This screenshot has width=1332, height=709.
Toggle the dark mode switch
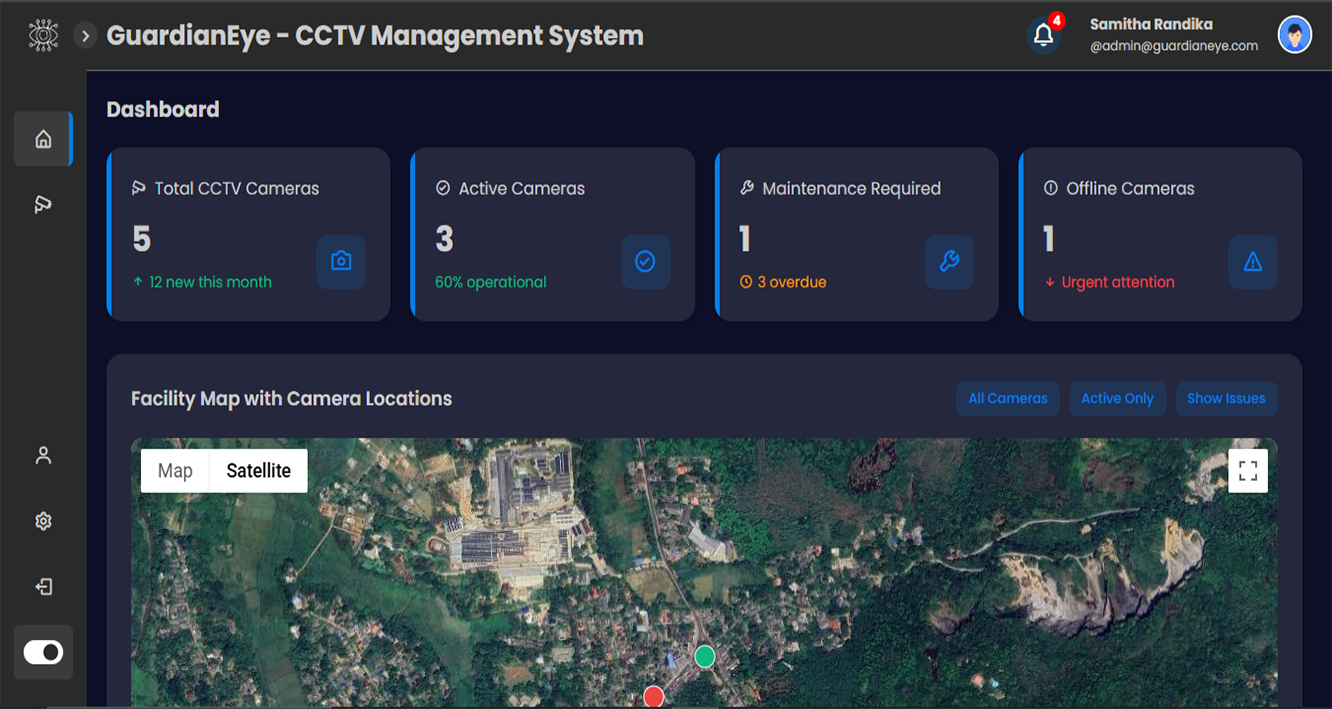click(43, 652)
